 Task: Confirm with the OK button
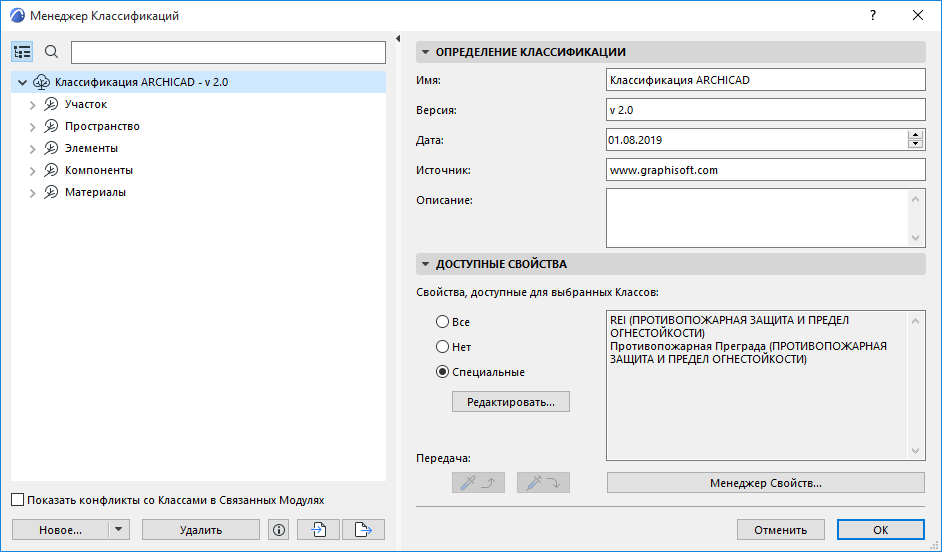click(x=881, y=530)
